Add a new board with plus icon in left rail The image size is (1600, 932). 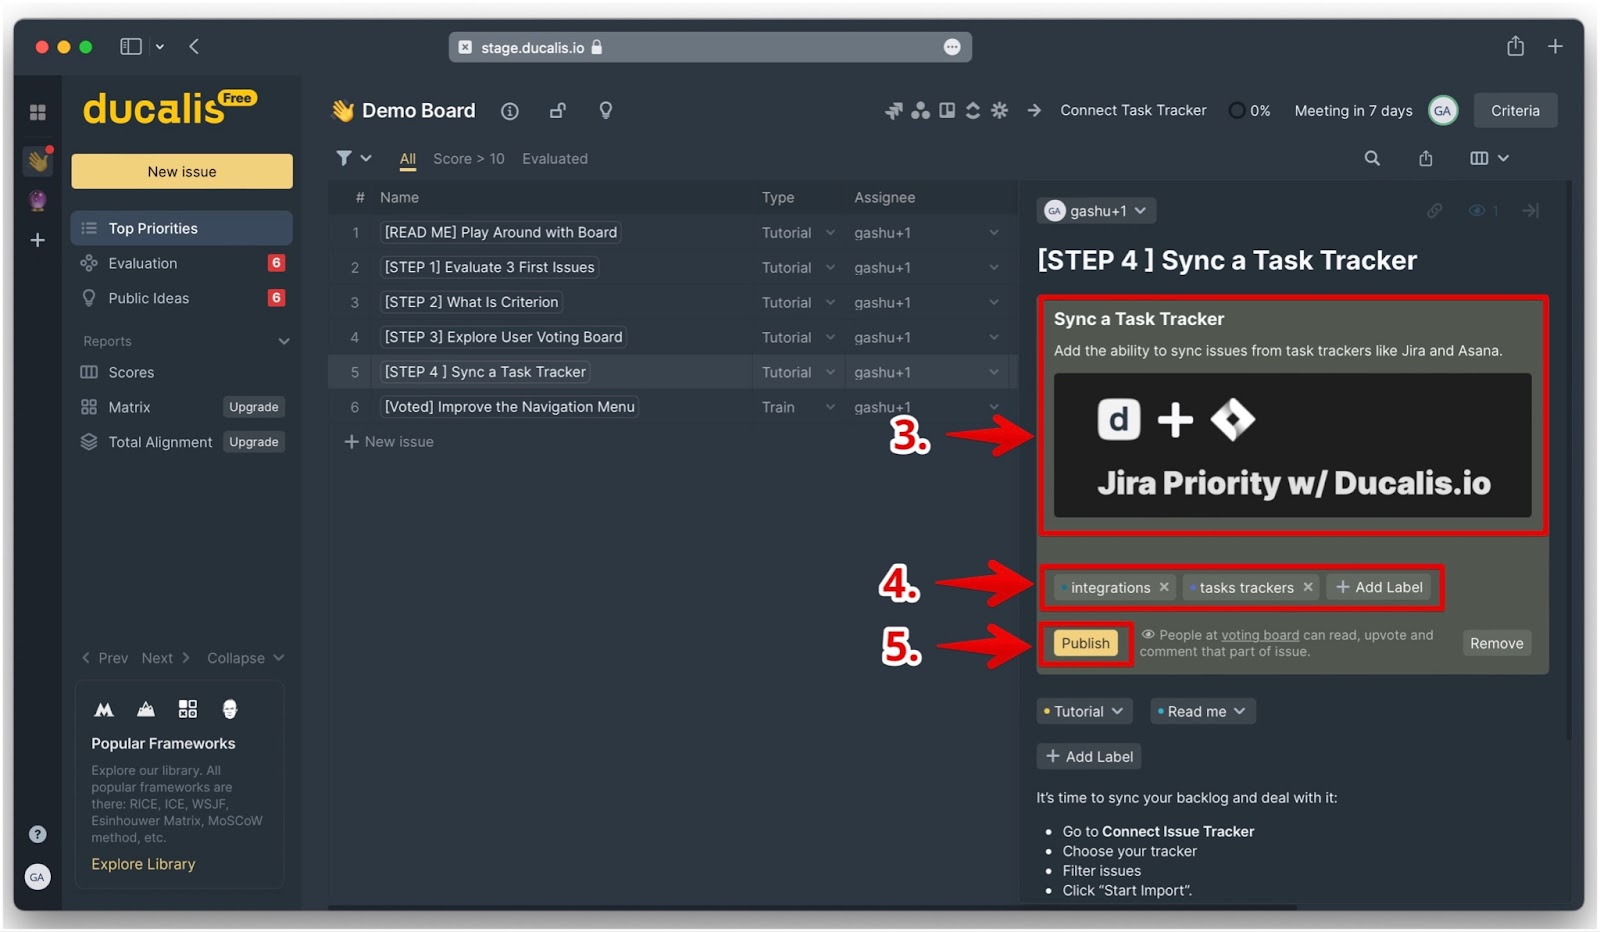click(38, 240)
